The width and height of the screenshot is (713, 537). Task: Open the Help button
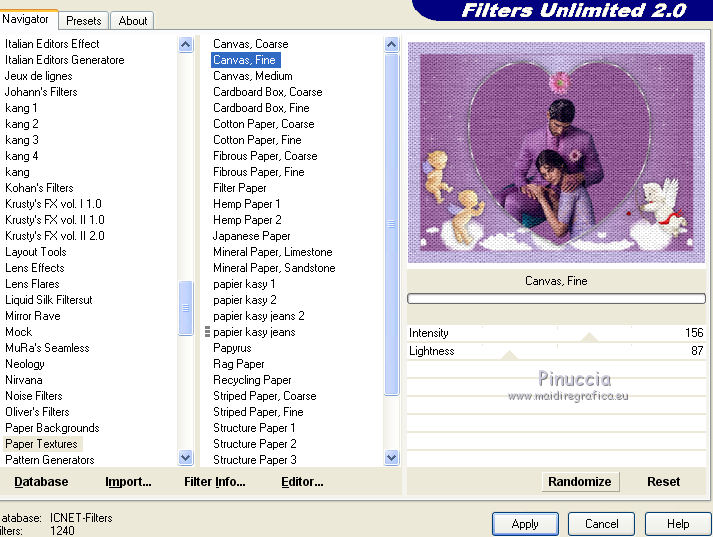(678, 524)
